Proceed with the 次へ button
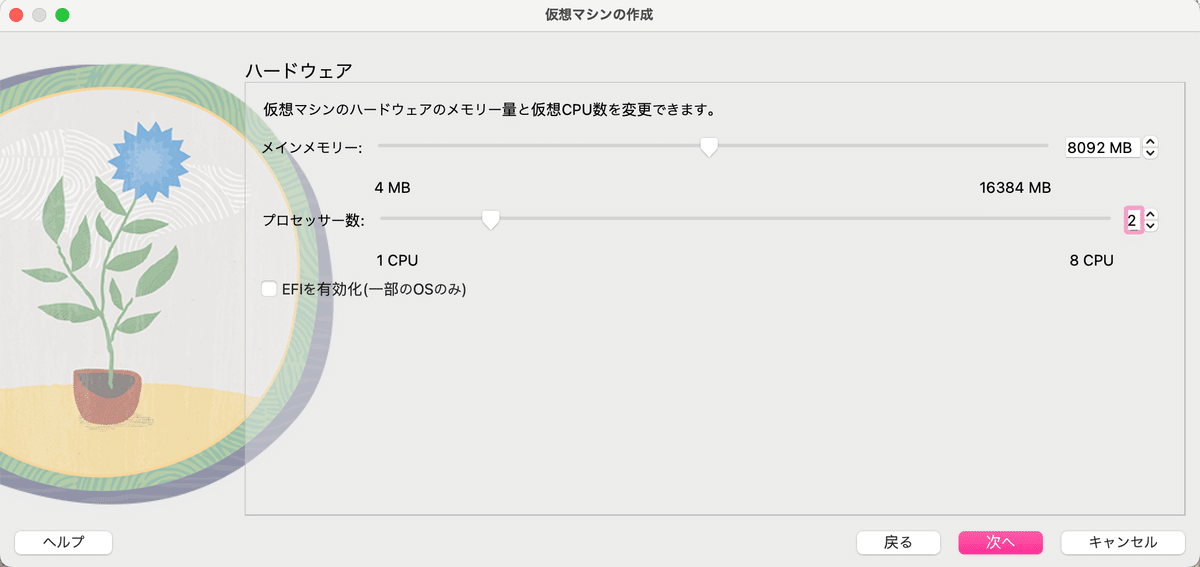1200x567 pixels. (x=1000, y=542)
